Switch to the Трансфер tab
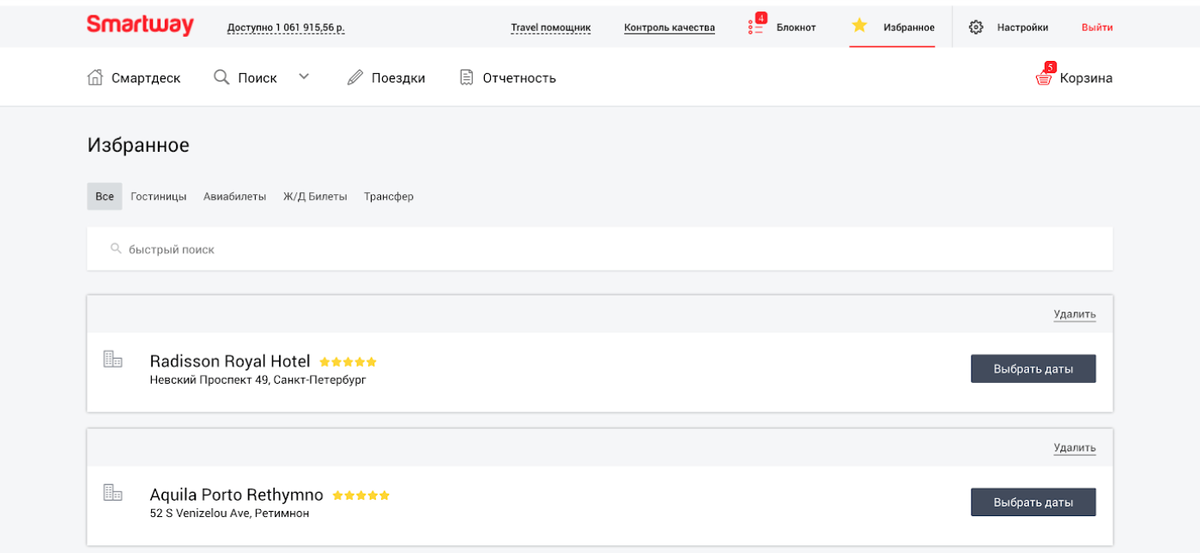 (389, 197)
